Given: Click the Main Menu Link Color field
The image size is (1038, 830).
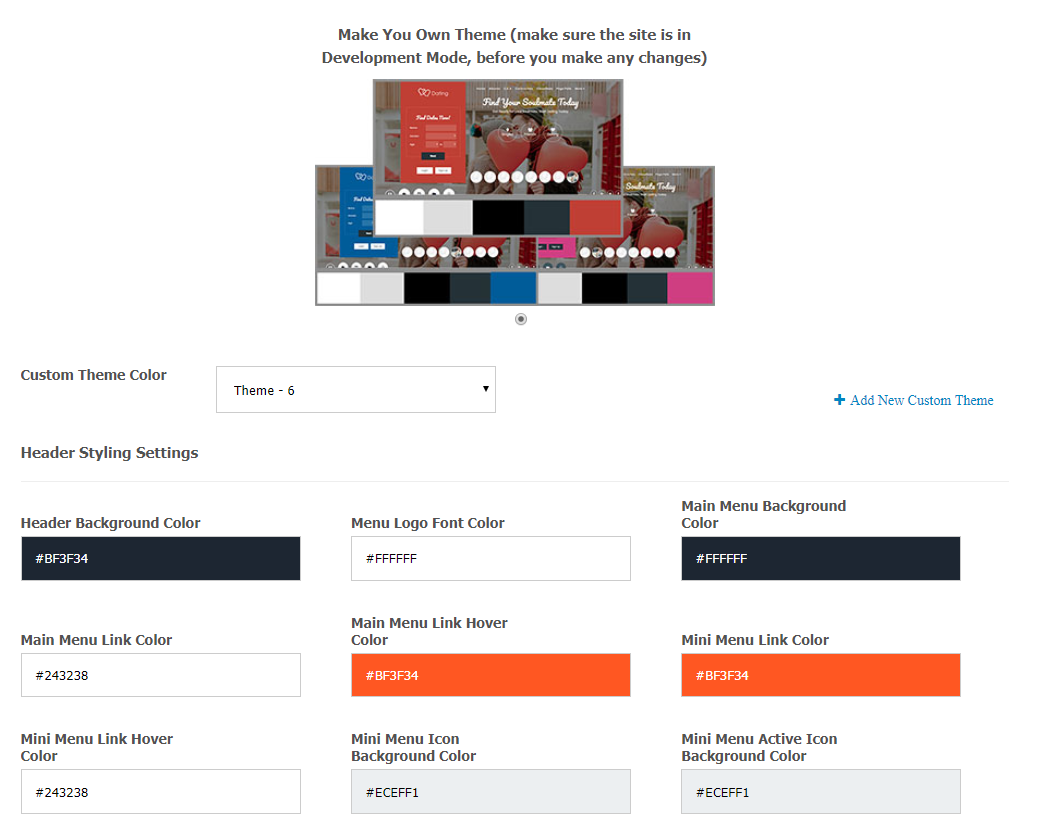Looking at the screenshot, I should (160, 675).
